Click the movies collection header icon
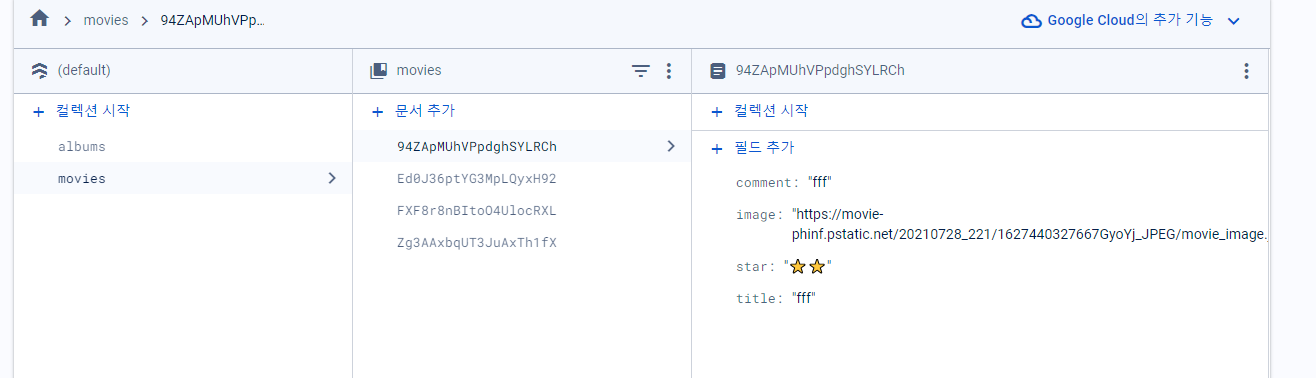 tap(378, 71)
